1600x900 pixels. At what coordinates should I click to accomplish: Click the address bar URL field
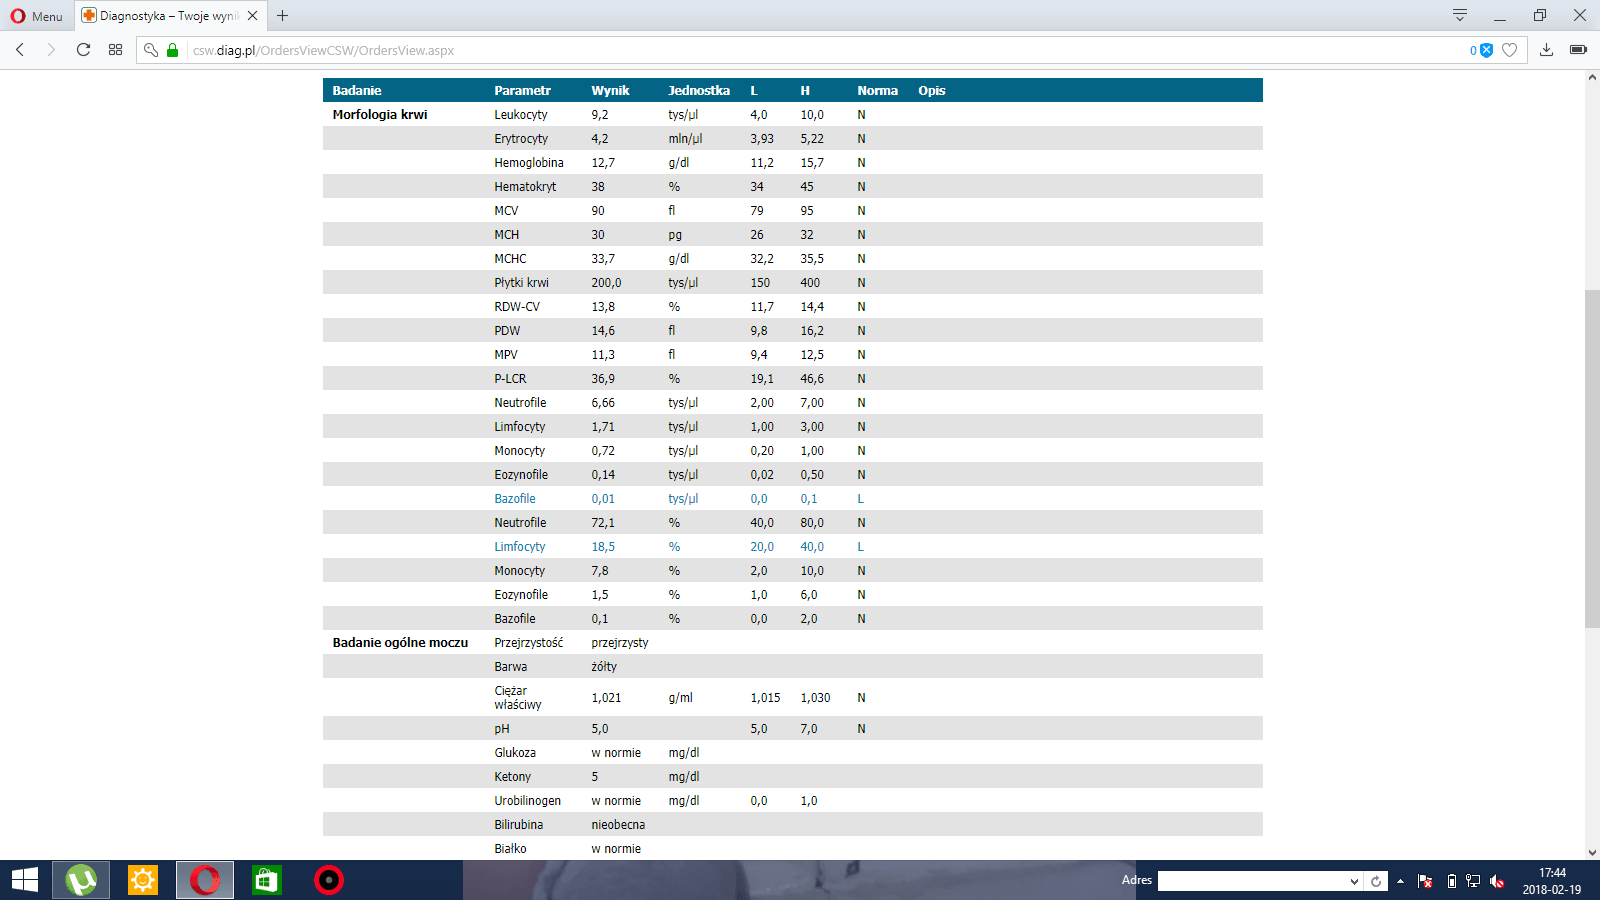coord(800,50)
